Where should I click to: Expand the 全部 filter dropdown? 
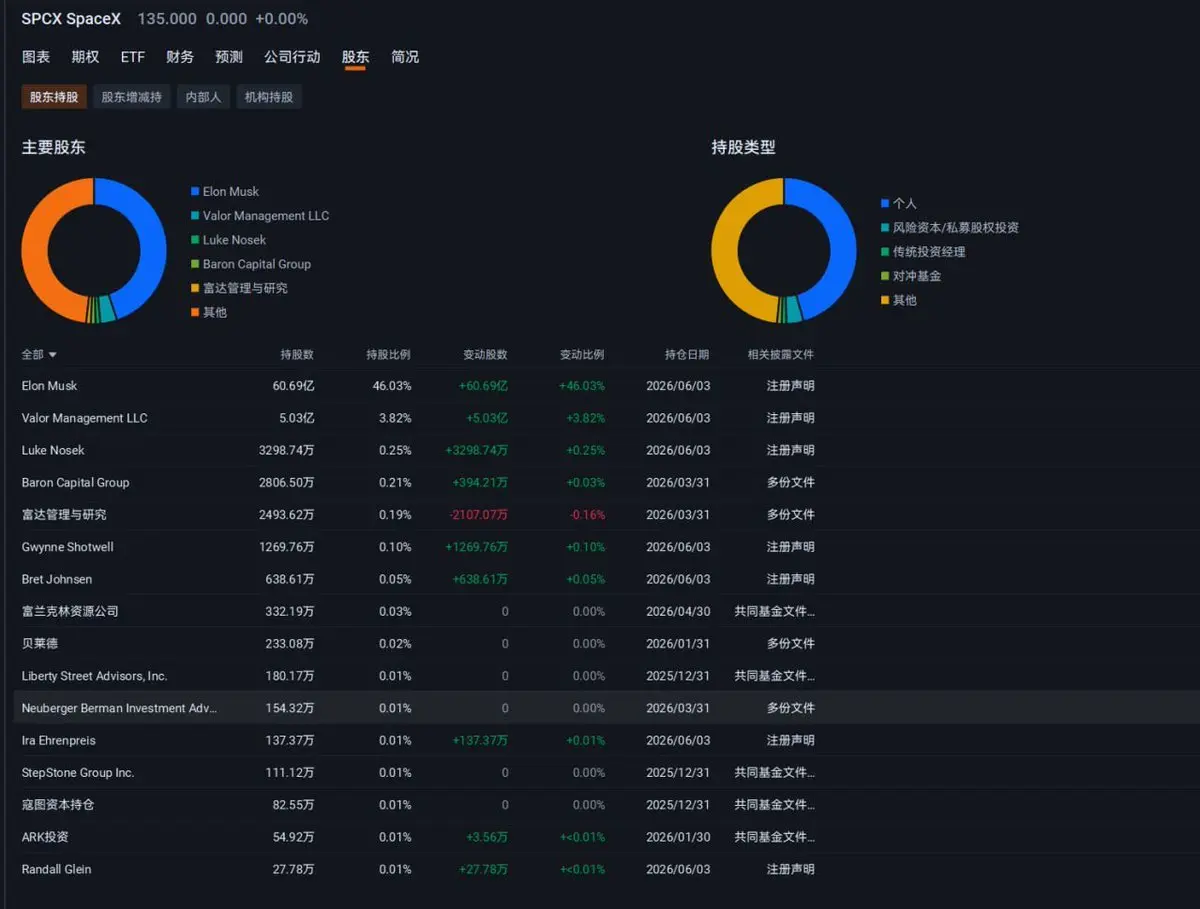coord(39,355)
